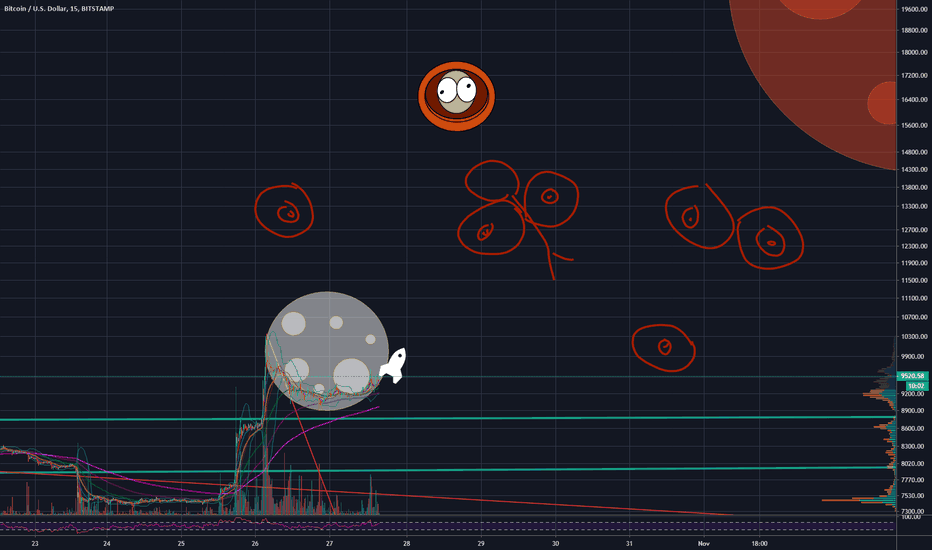The height and width of the screenshot is (550, 932).
Task: Click the 8600.00 price axis label
Action: click(914, 428)
